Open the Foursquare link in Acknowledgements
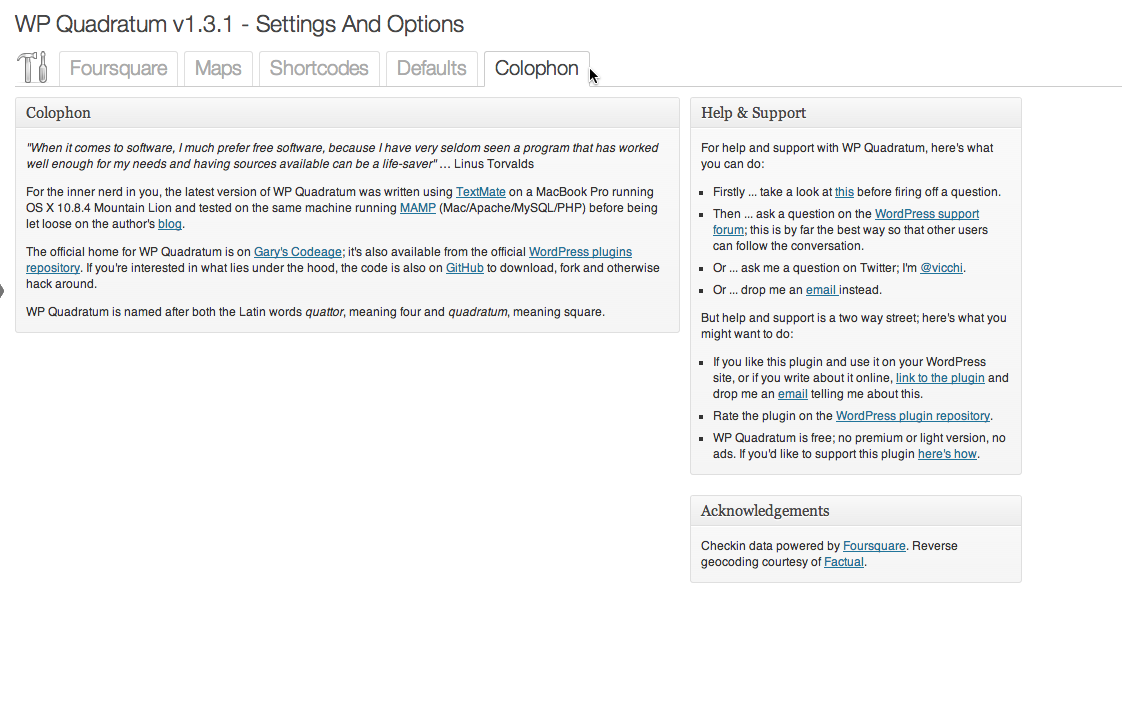The height and width of the screenshot is (715, 1122). click(x=874, y=545)
